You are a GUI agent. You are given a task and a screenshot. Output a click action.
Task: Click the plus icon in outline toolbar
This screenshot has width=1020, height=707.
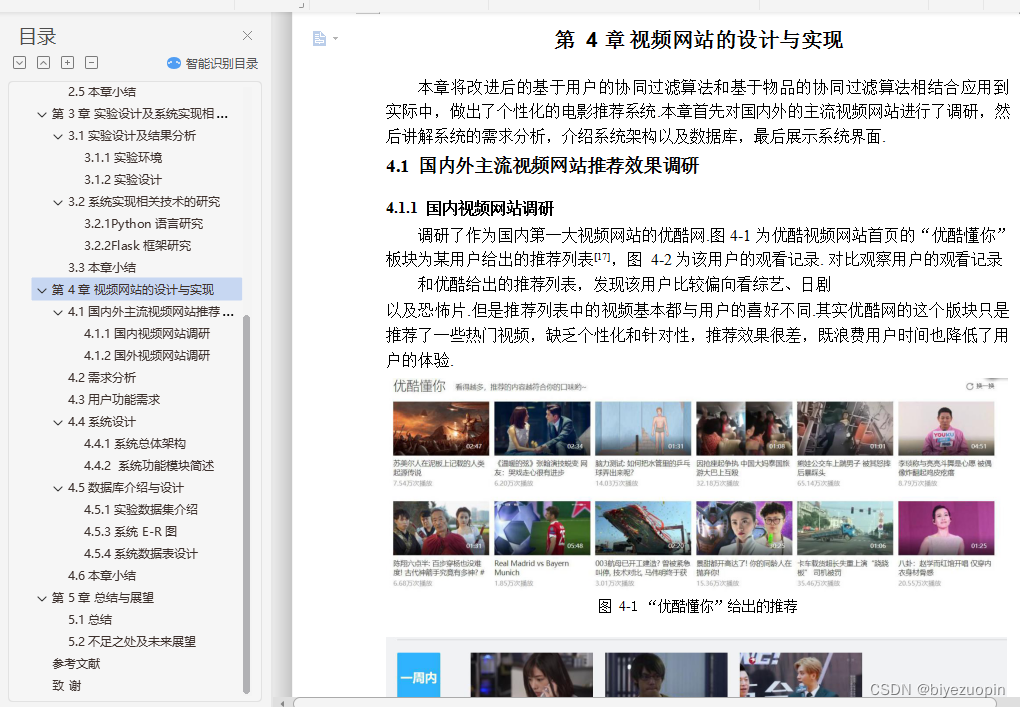[x=68, y=62]
